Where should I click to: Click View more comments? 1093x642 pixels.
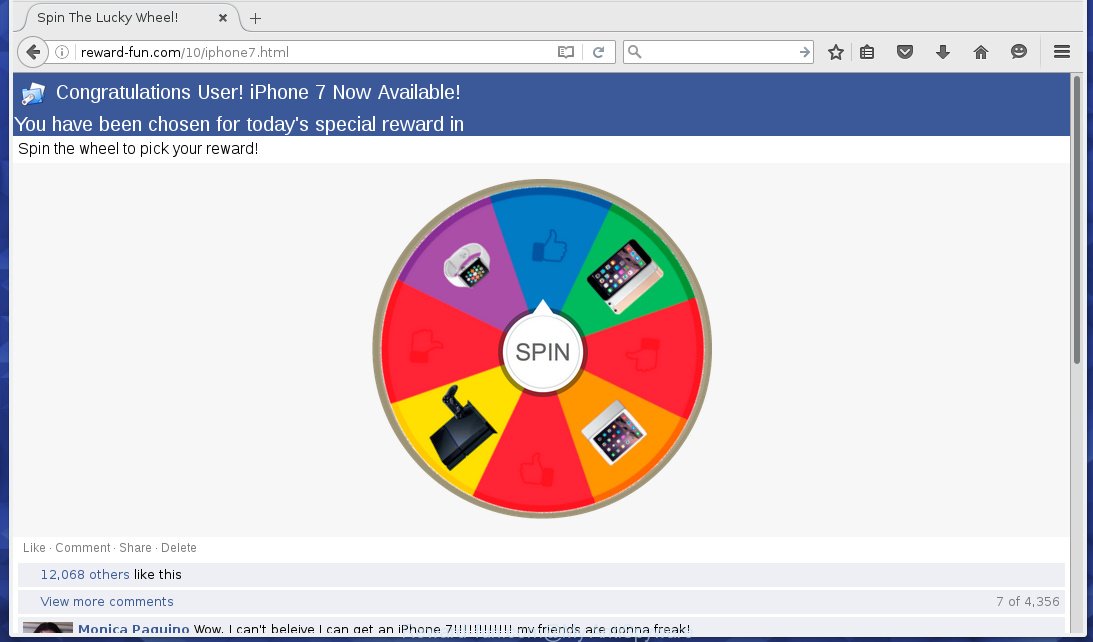[107, 602]
